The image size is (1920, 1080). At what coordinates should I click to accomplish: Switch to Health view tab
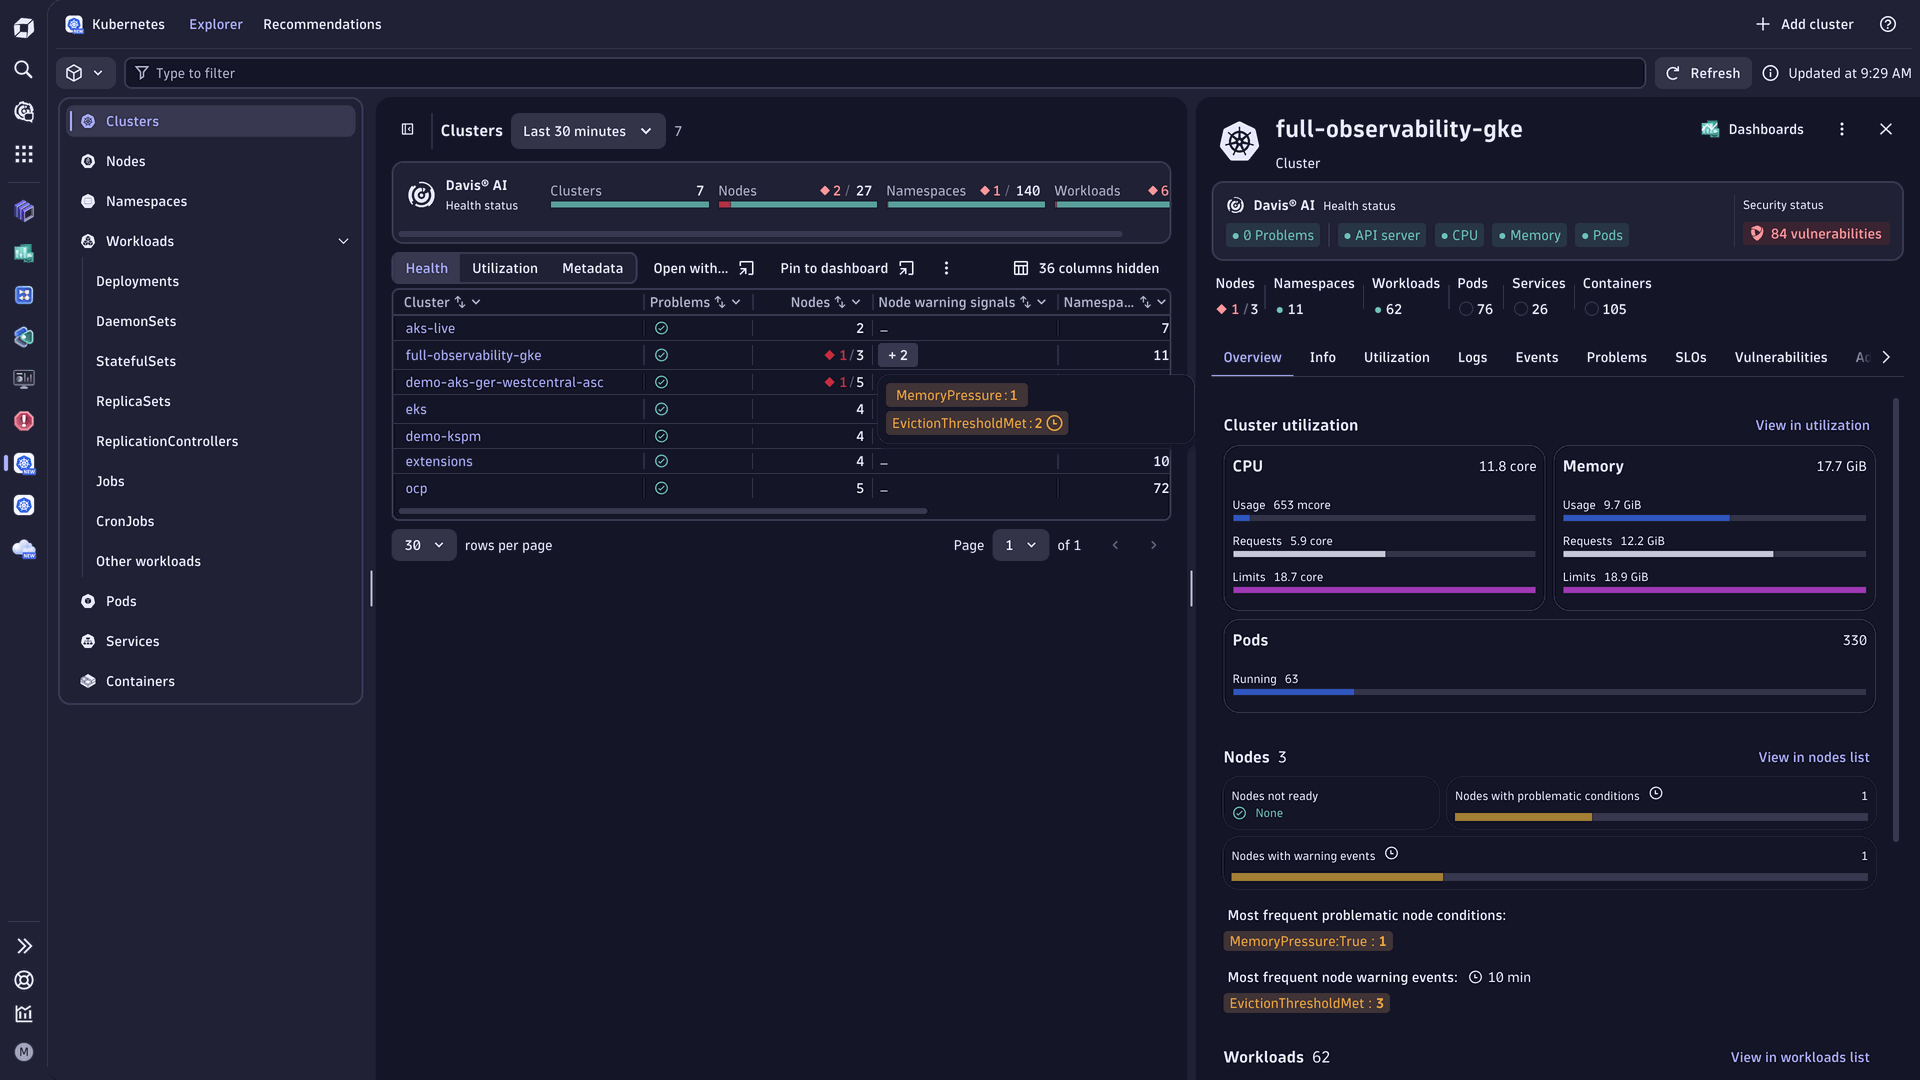[427, 268]
